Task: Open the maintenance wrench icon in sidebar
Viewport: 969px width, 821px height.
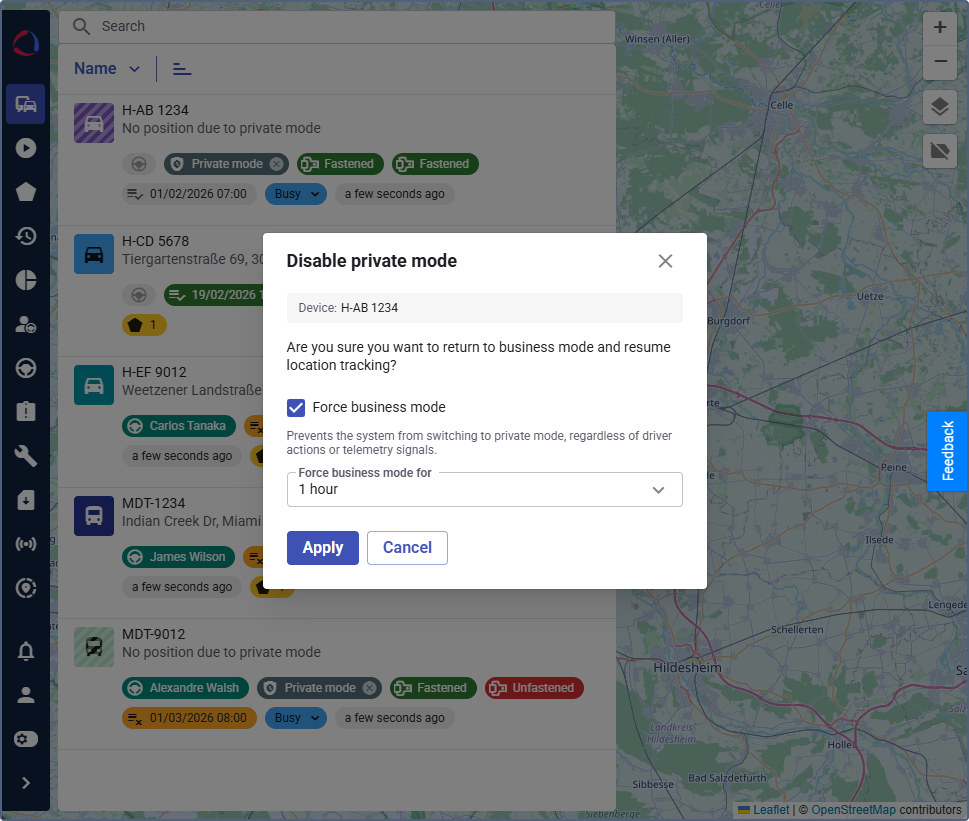Action: point(25,456)
